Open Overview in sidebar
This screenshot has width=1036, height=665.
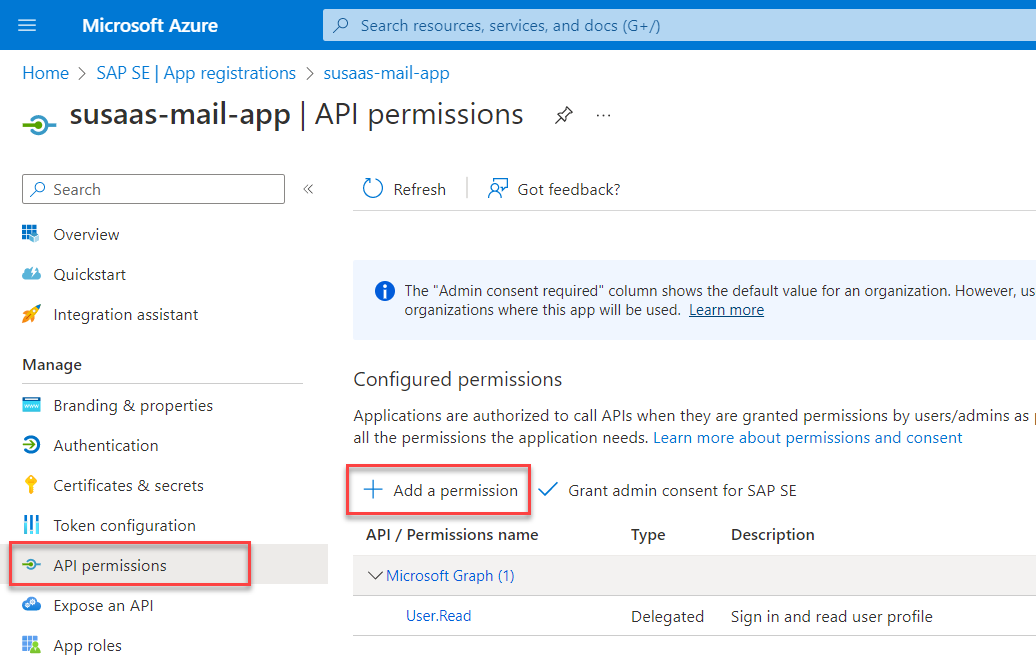pos(87,235)
